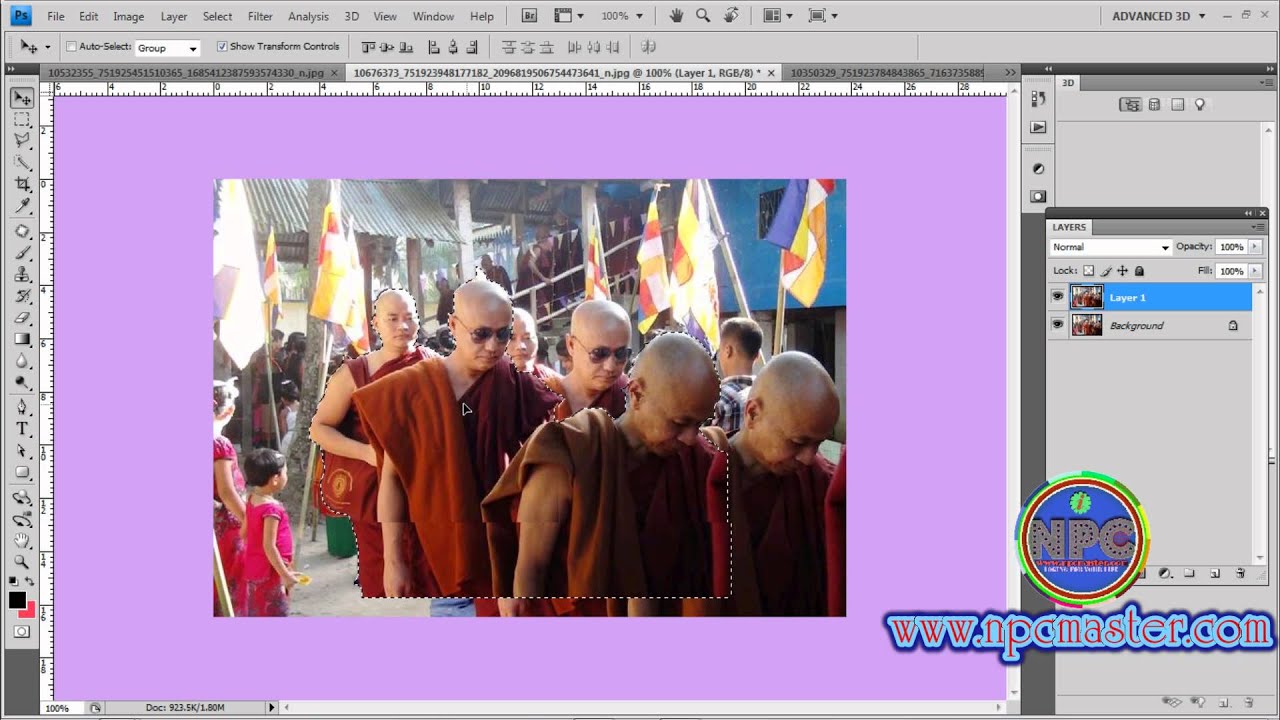Open the Adjustments panel icon
Viewport: 1280px width, 720px height.
click(x=1038, y=169)
